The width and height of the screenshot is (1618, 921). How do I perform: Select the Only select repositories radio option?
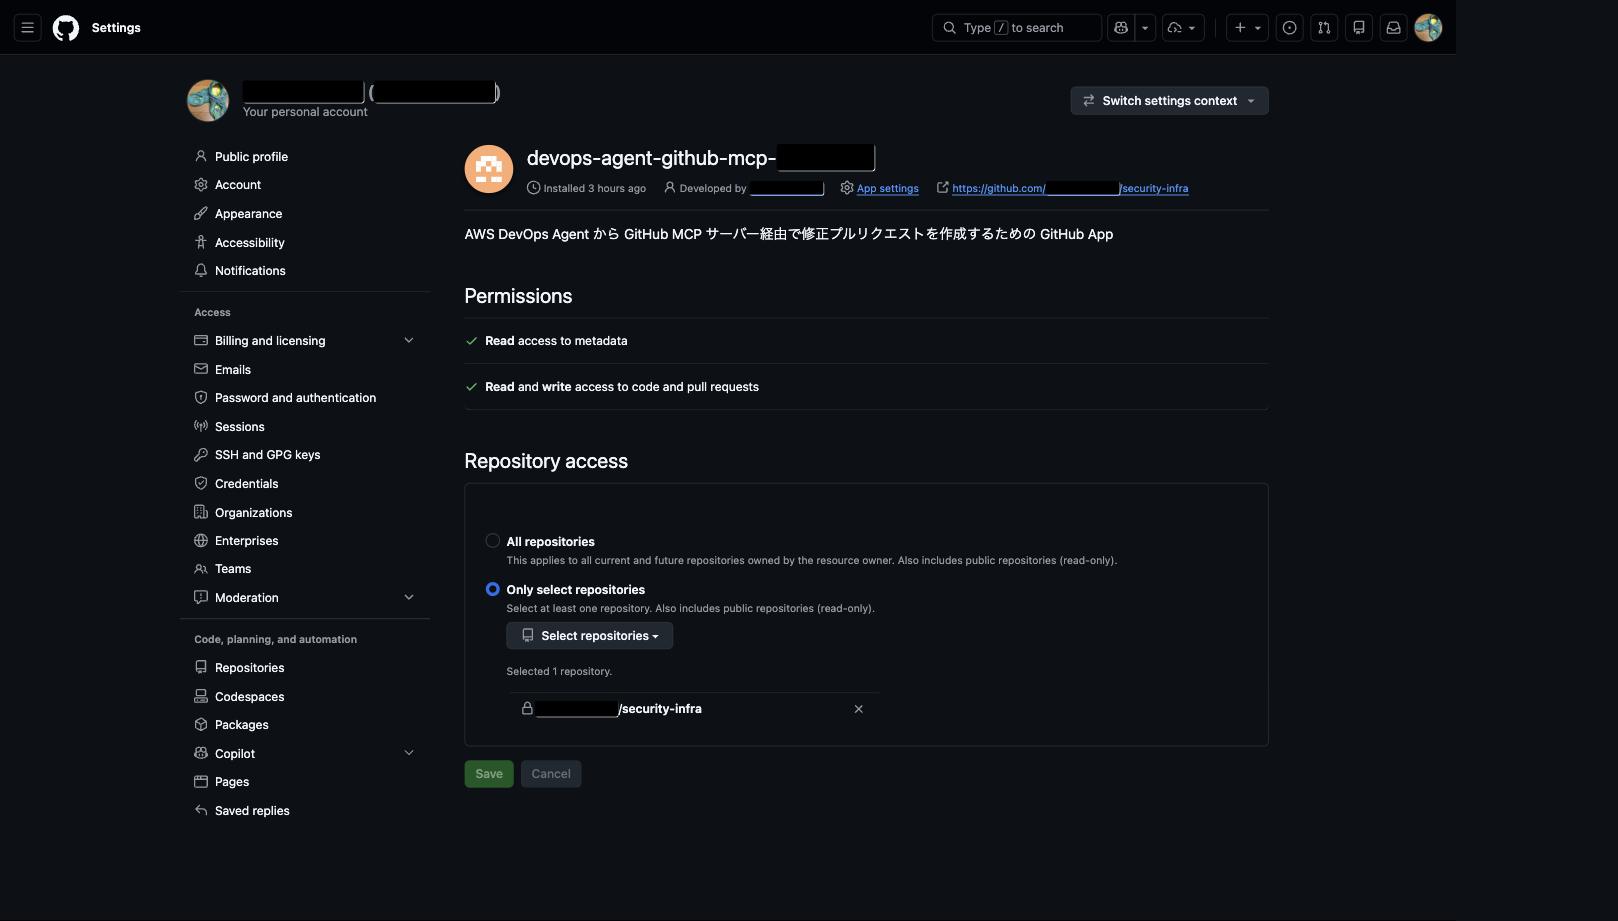pyautogui.click(x=493, y=589)
